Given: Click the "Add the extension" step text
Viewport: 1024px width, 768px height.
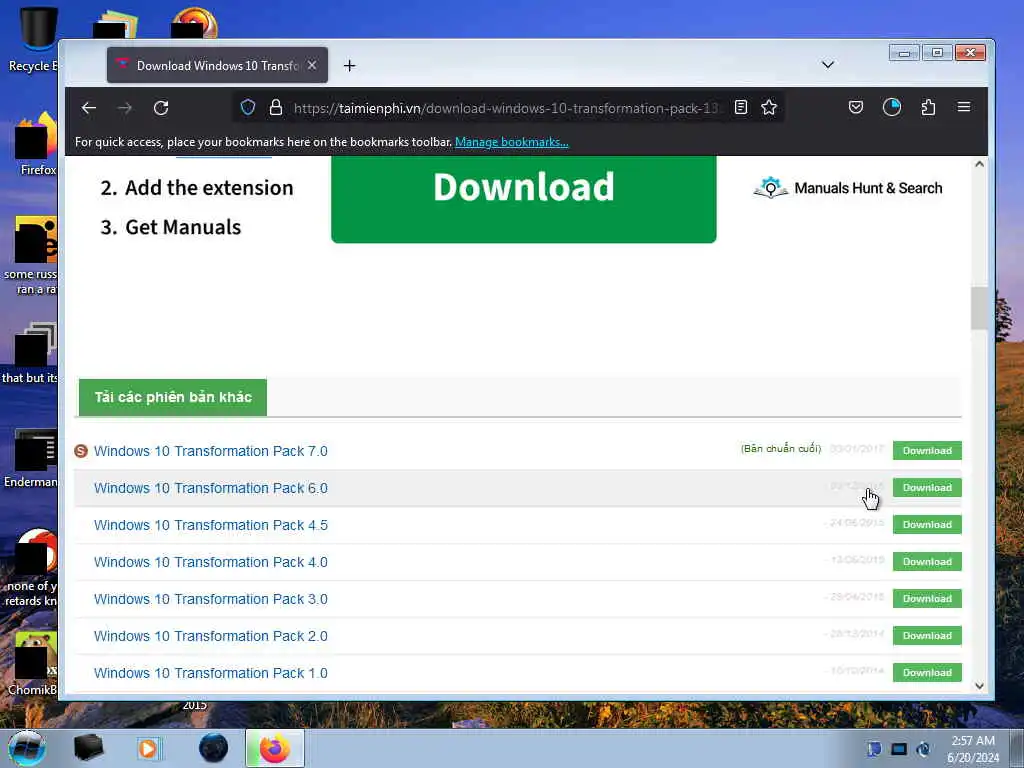Looking at the screenshot, I should click(209, 188).
